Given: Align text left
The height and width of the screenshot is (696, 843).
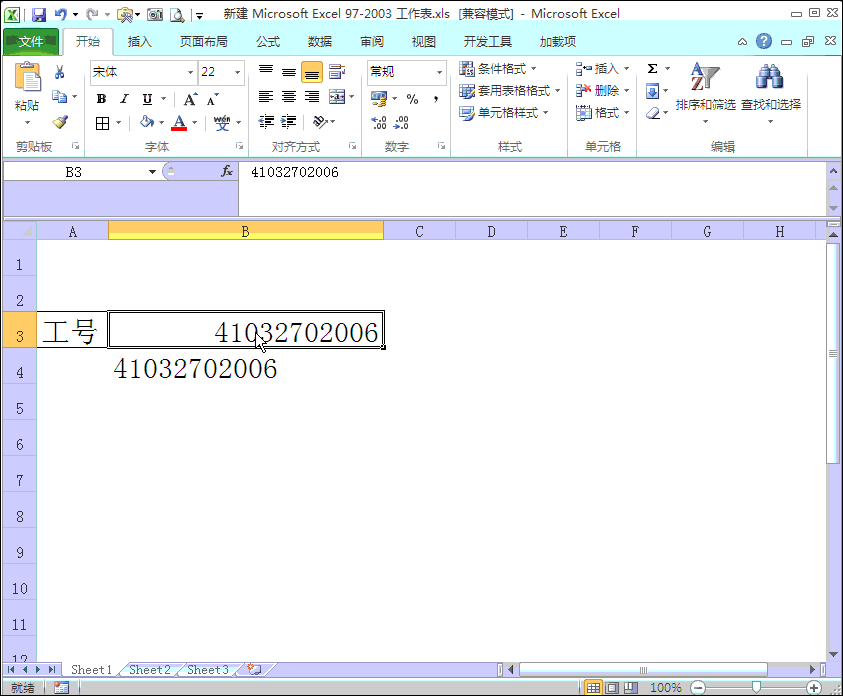Looking at the screenshot, I should 266,97.
